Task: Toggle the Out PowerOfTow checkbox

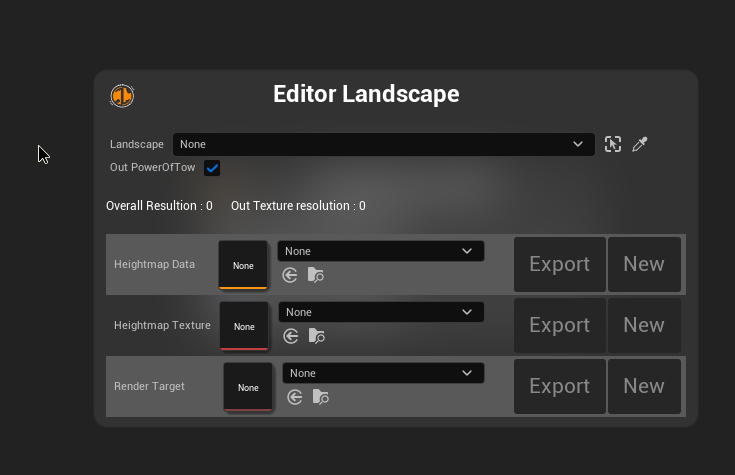Action: 212,168
